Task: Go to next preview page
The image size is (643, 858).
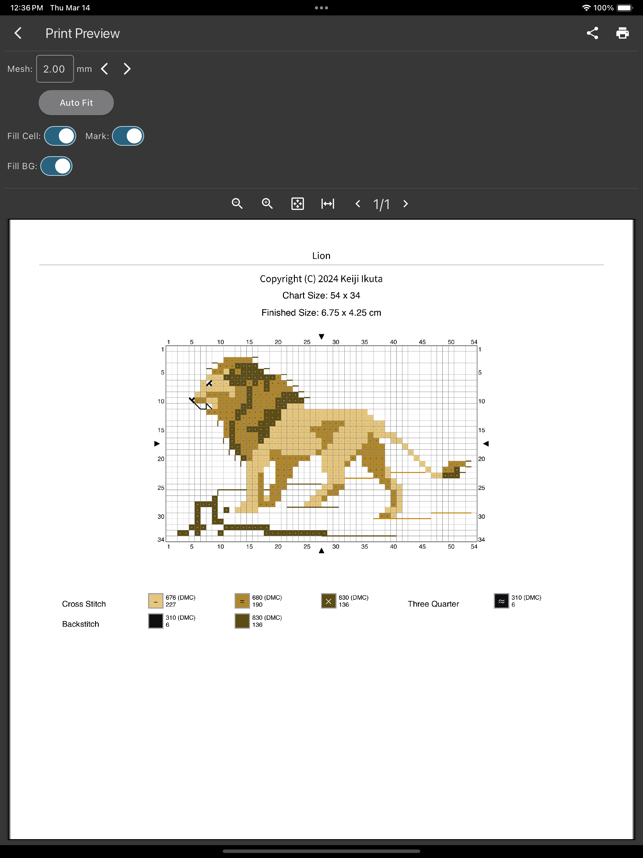Action: pyautogui.click(x=406, y=204)
